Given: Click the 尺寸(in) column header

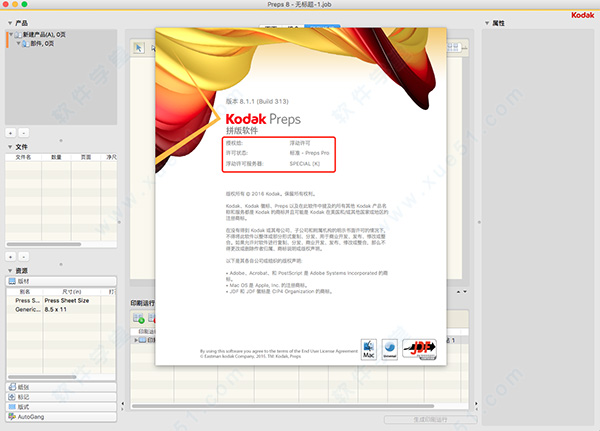Looking at the screenshot, I should coord(72,292).
